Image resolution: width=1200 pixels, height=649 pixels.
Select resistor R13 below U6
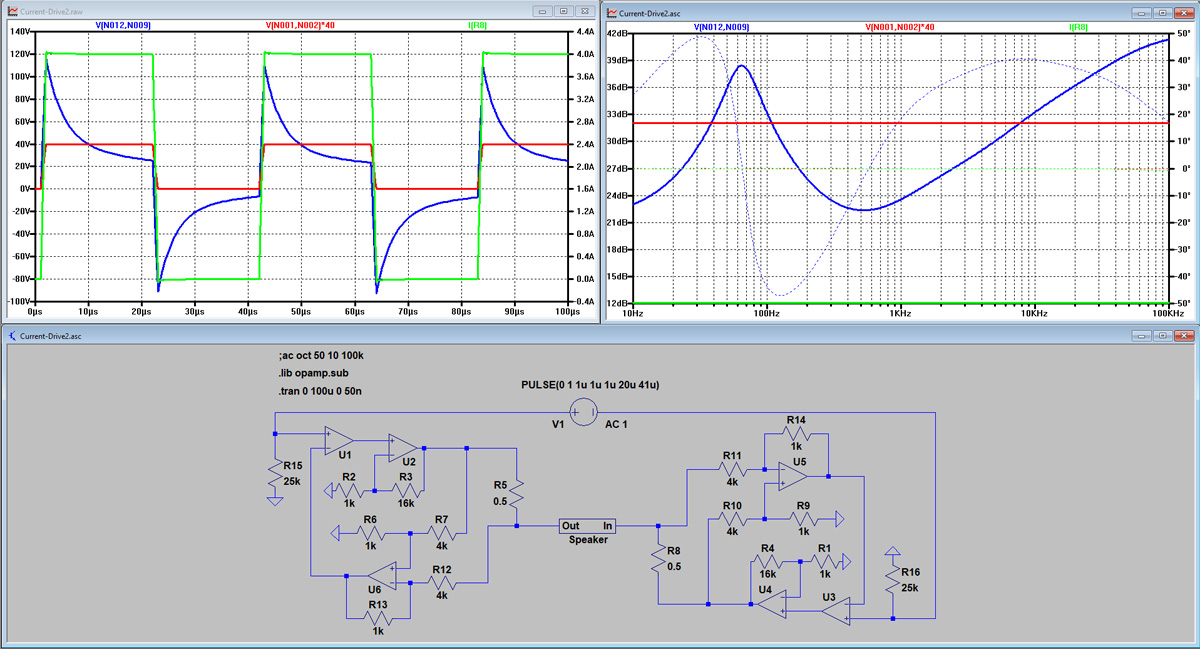coord(378,618)
